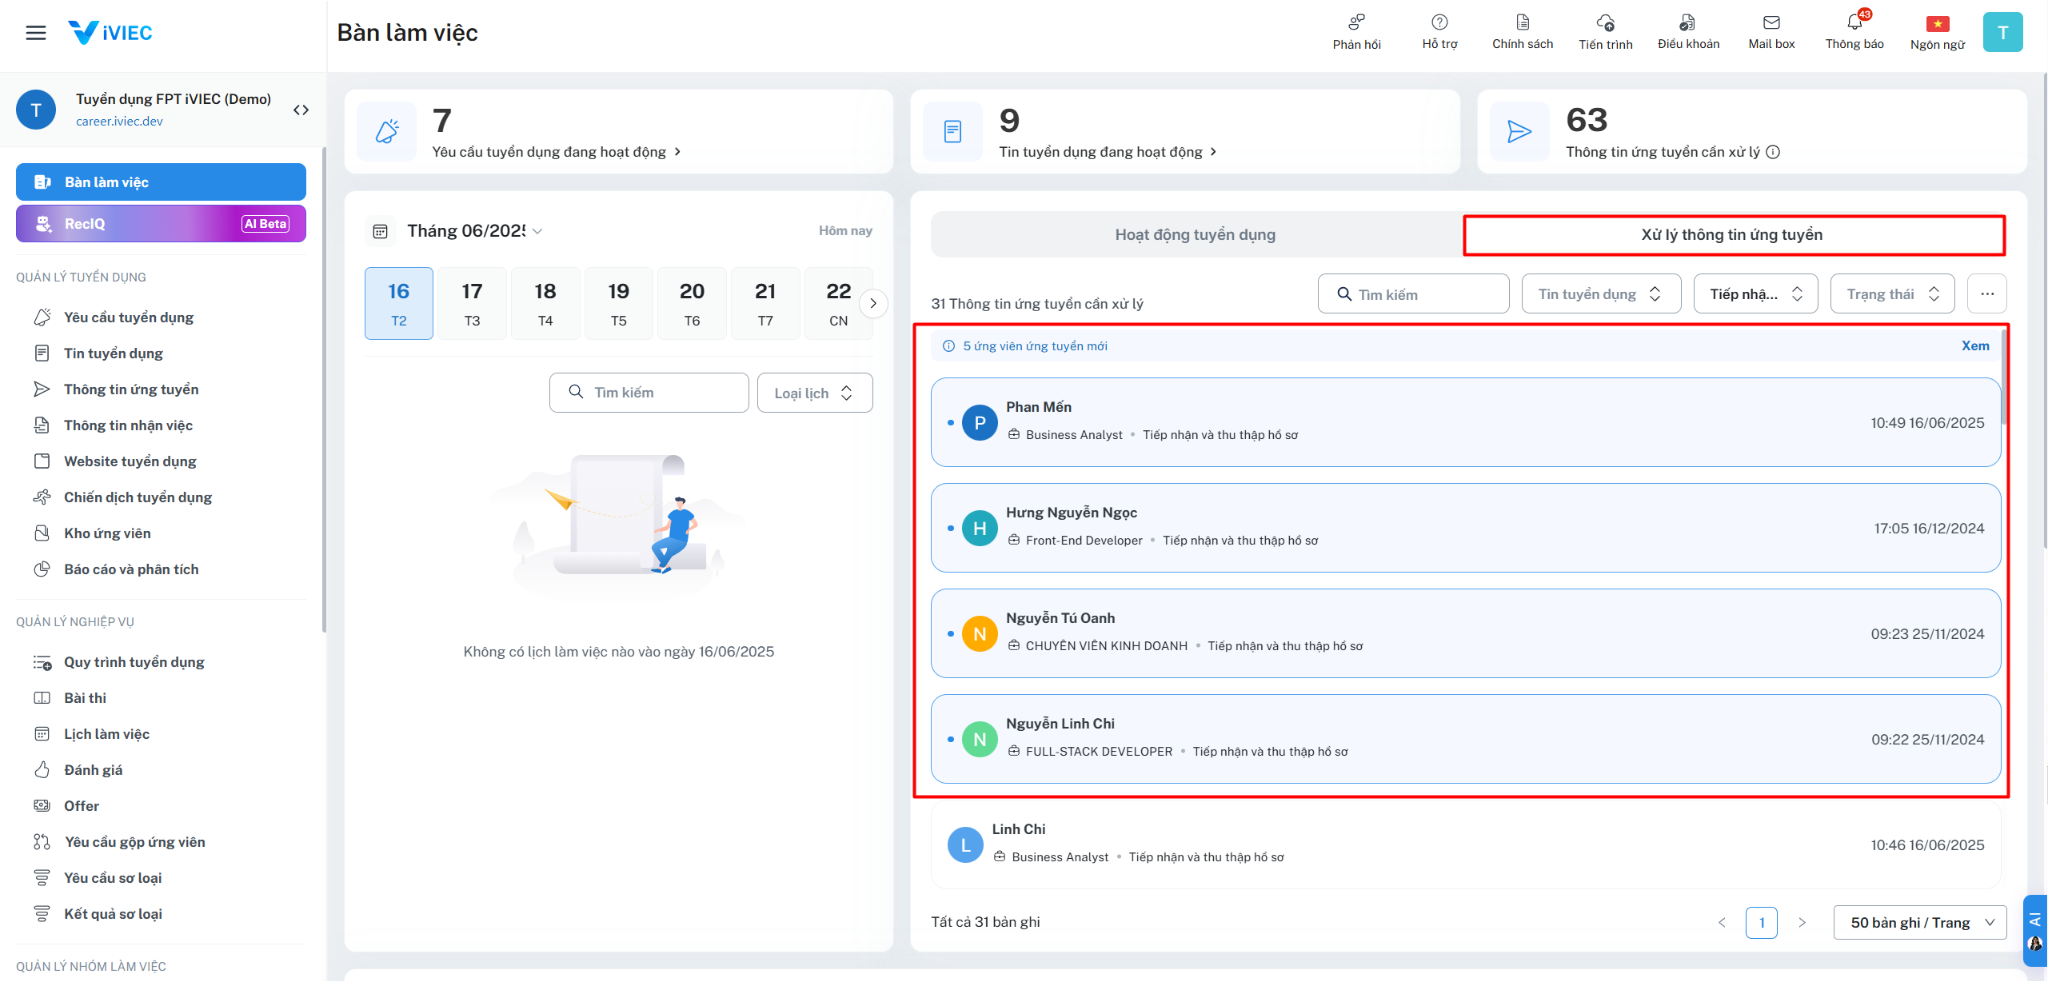Open the Trạng thái filter dropdown
Viewport: 2048px width, 981px height.
point(1892,294)
